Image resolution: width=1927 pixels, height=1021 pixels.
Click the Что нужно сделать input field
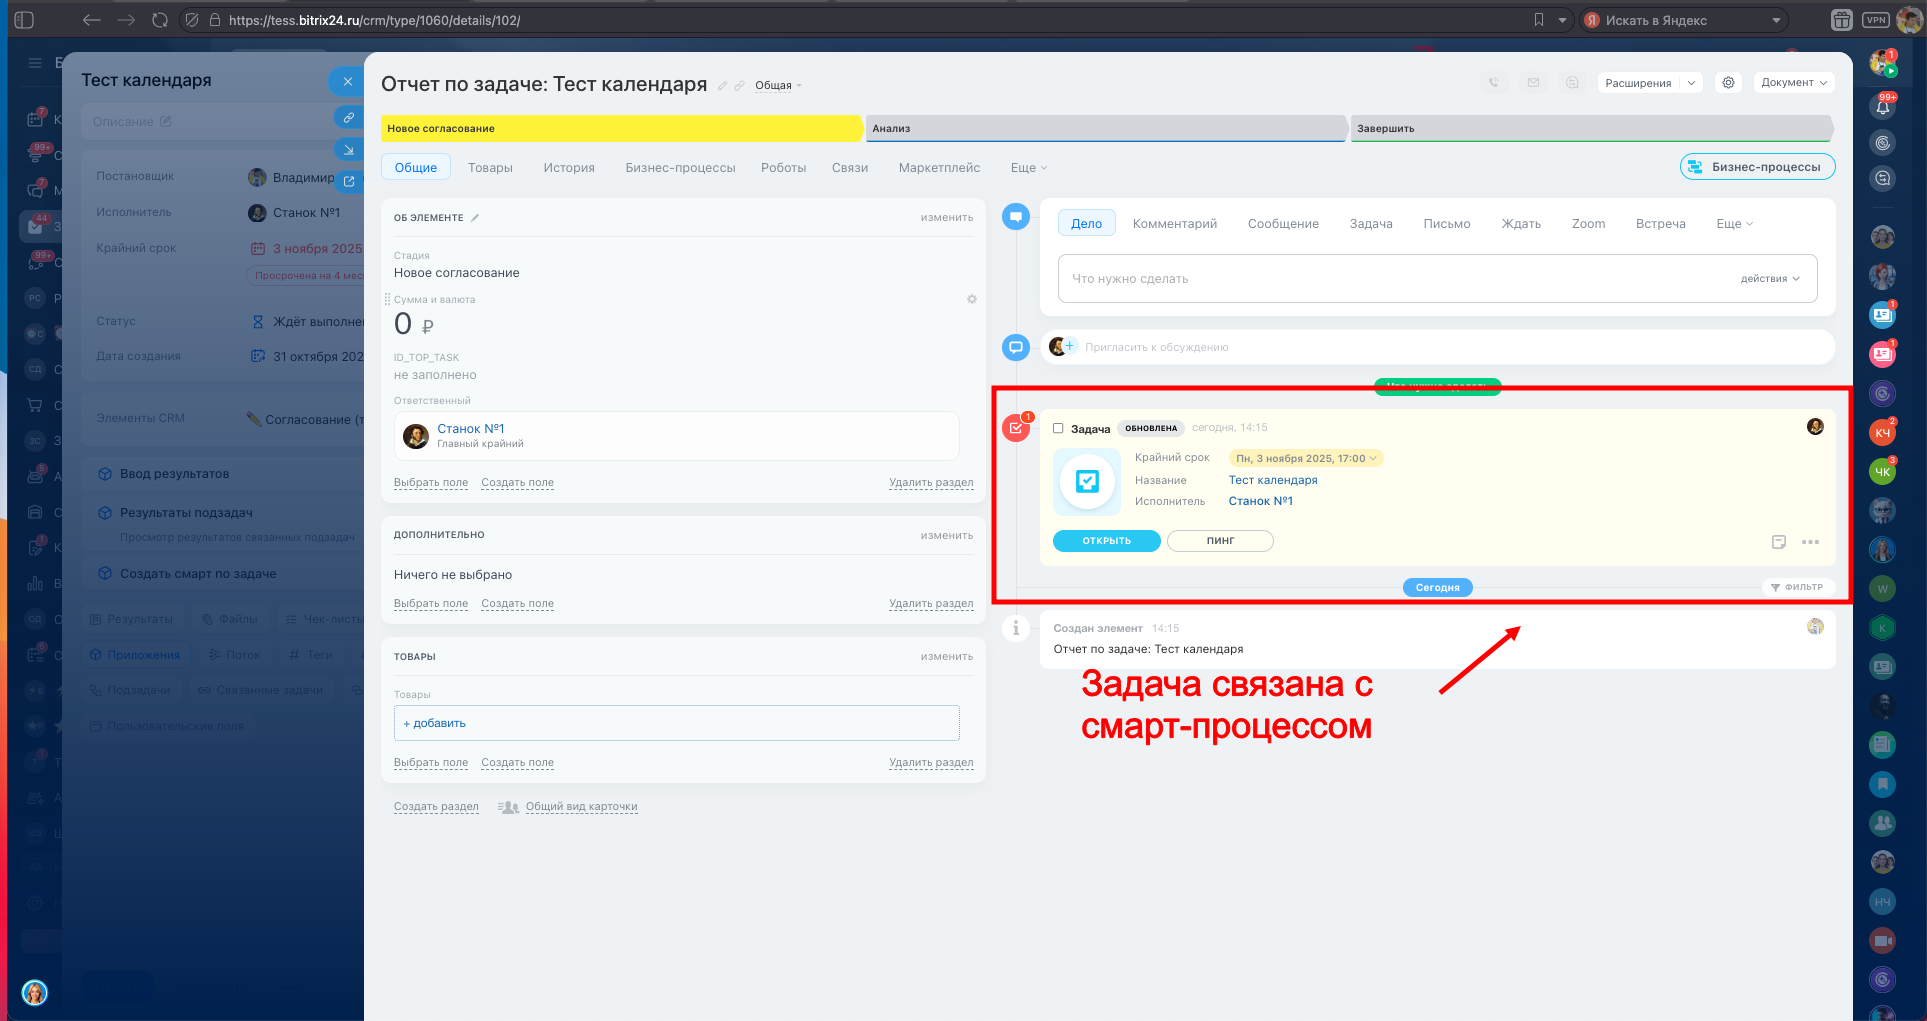click(1400, 279)
